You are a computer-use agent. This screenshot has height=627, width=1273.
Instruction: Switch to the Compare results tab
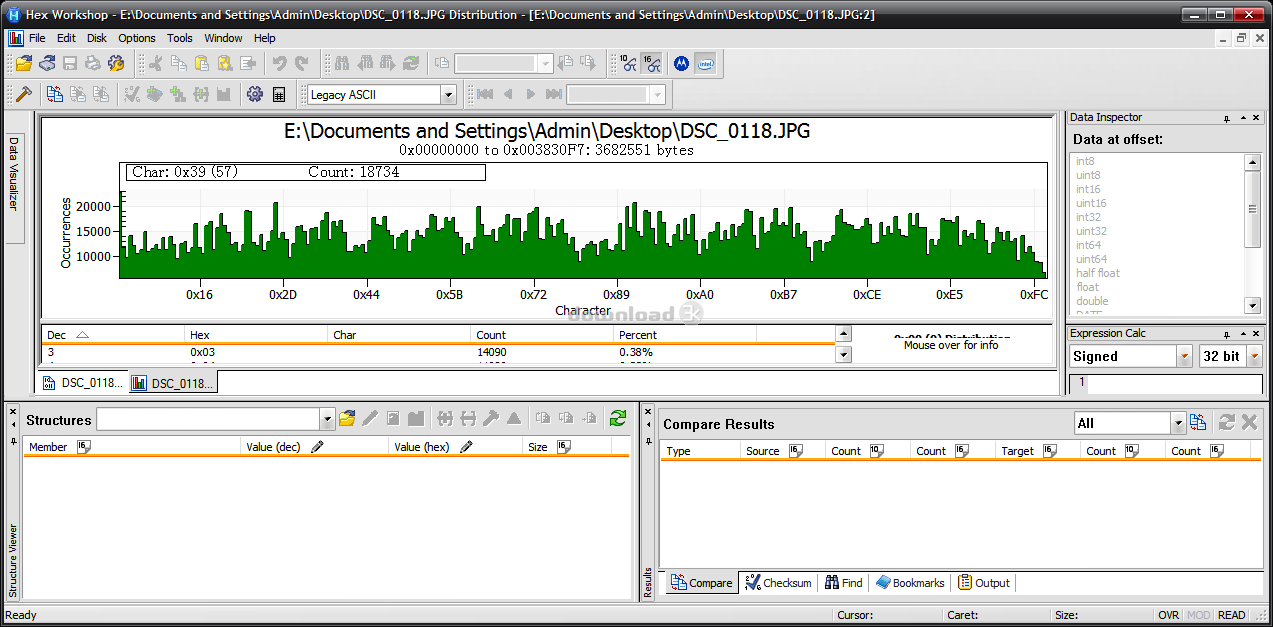[x=701, y=583]
